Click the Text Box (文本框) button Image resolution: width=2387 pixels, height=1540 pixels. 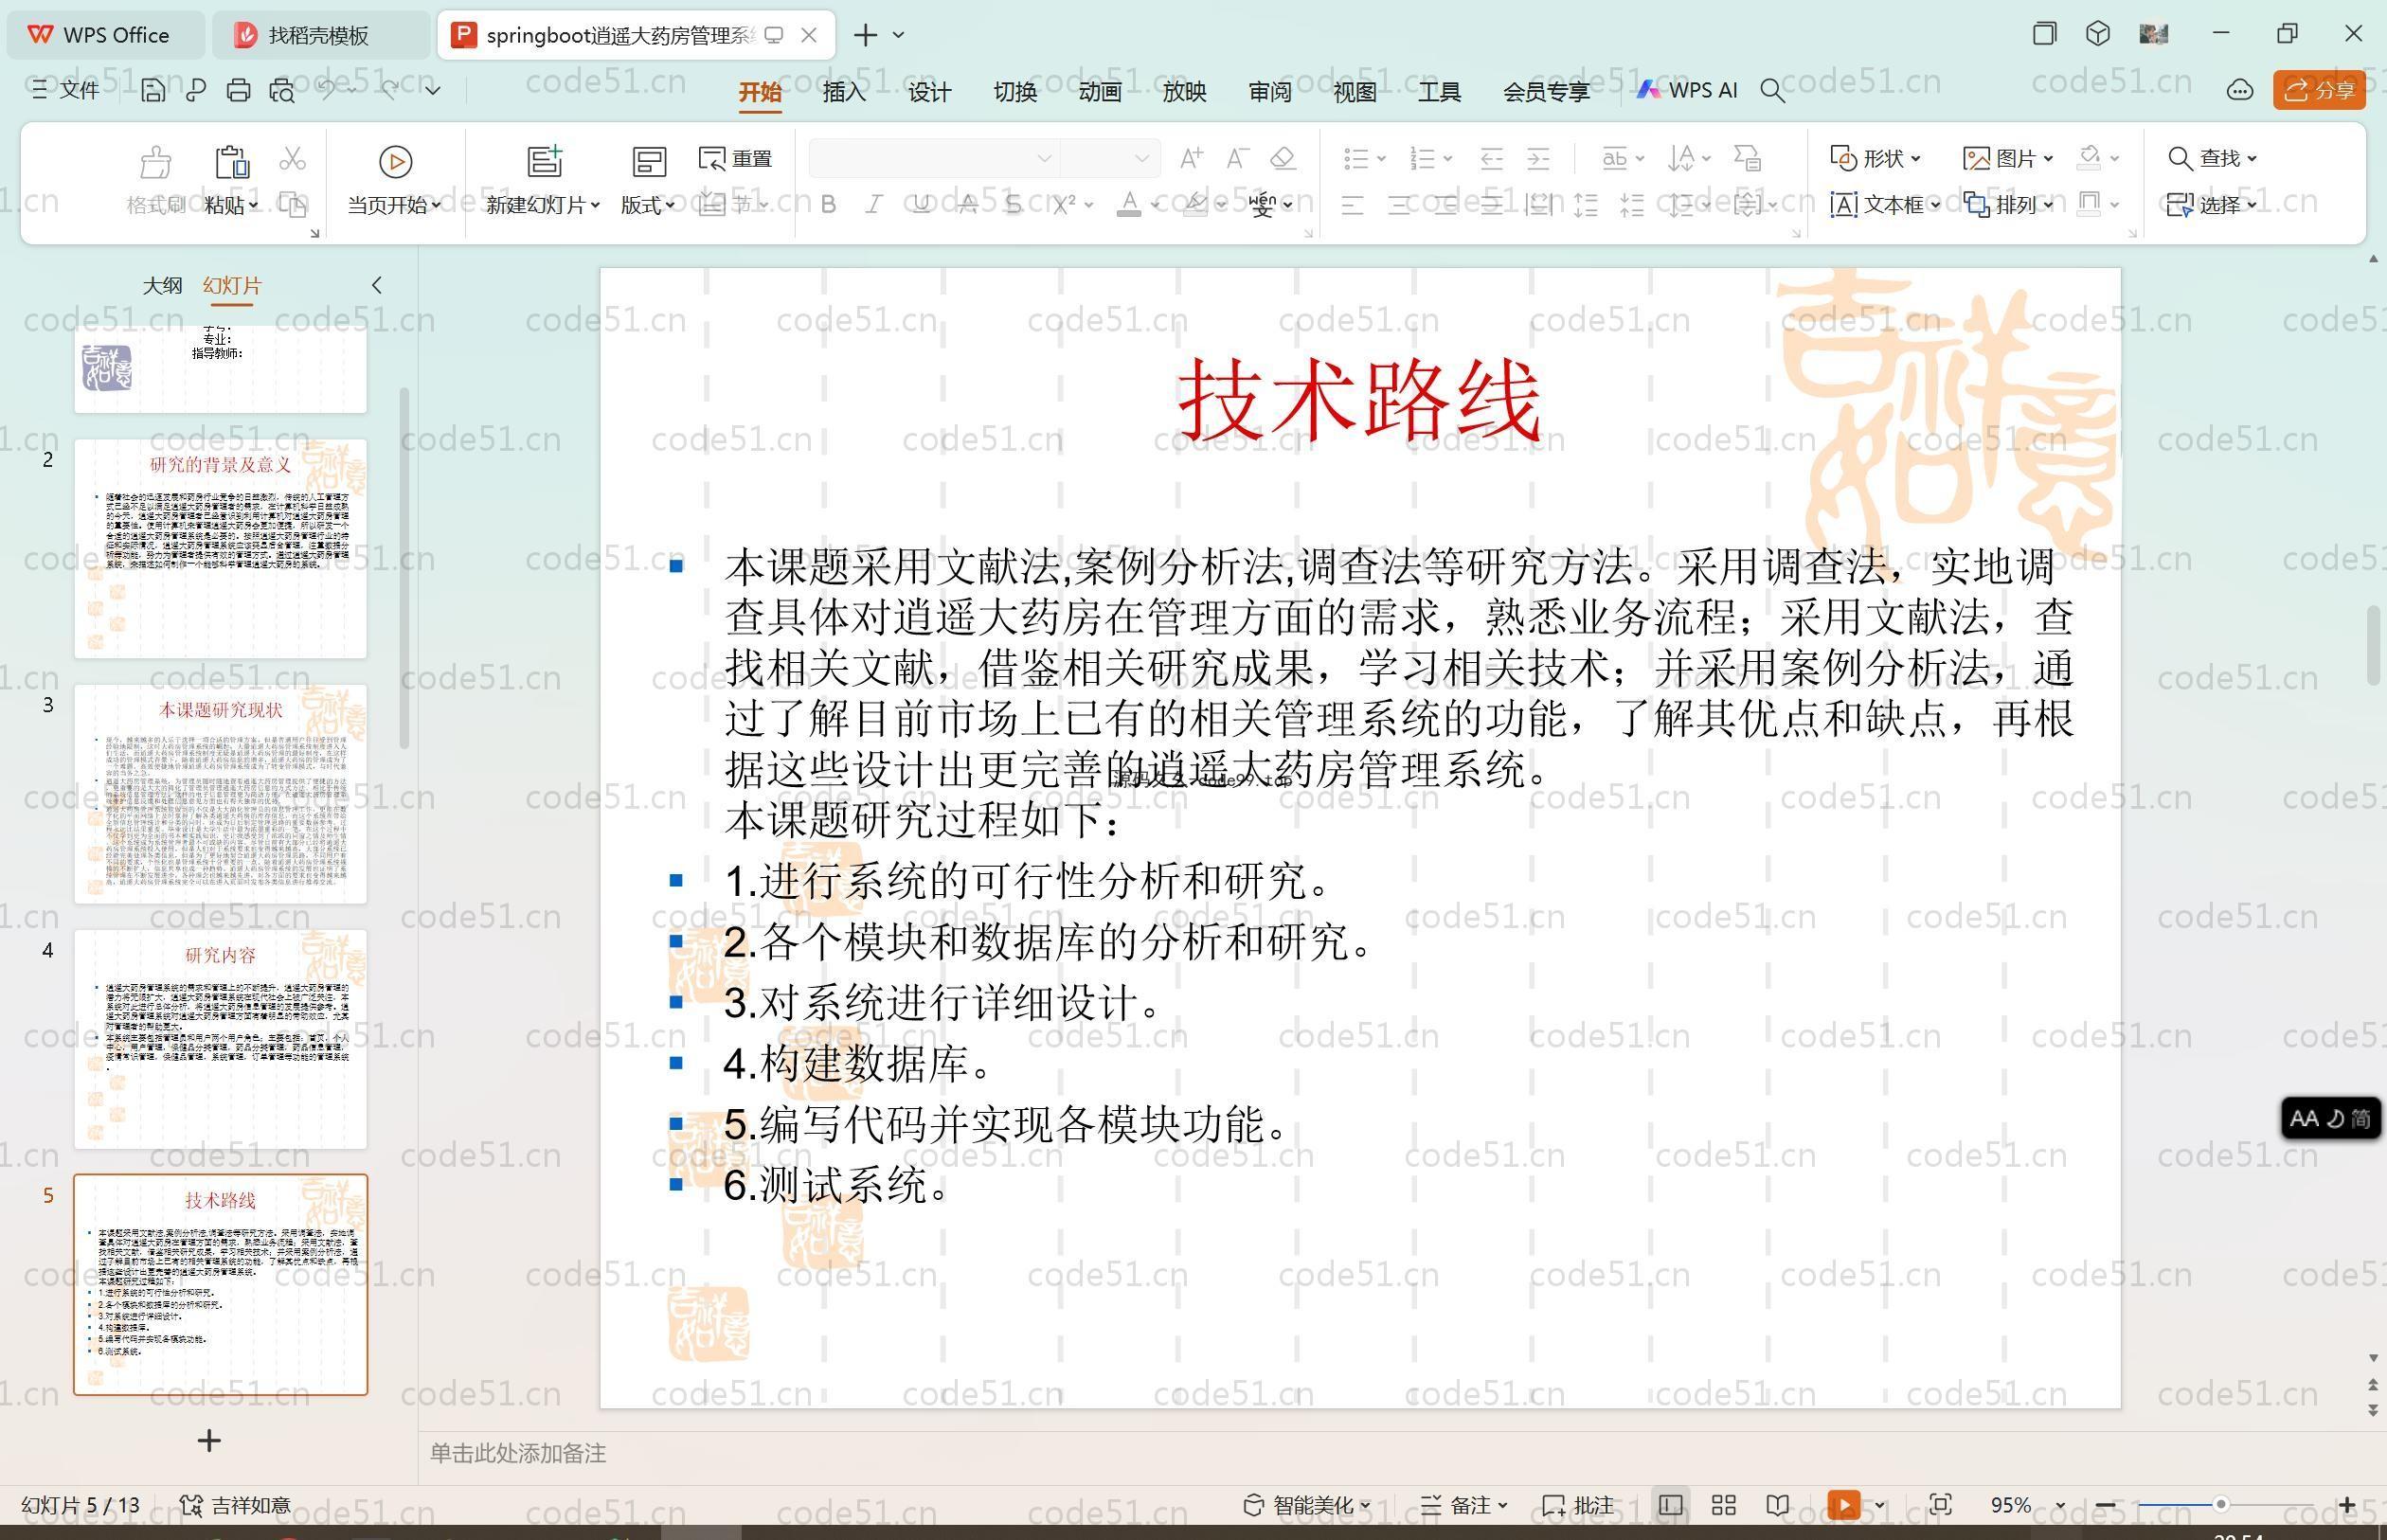1885,205
